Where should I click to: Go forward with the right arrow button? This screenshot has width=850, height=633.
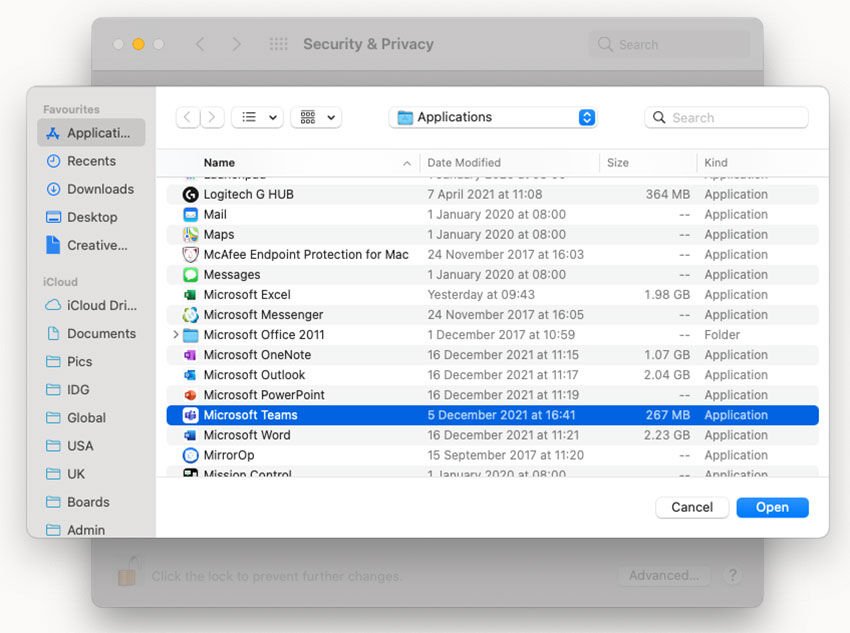pos(212,117)
